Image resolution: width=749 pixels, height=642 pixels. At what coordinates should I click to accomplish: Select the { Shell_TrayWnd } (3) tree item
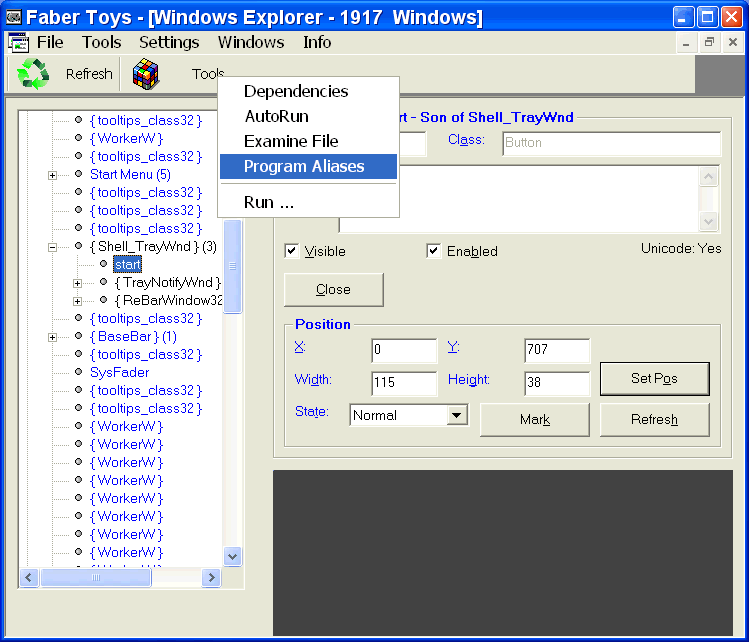pos(153,247)
